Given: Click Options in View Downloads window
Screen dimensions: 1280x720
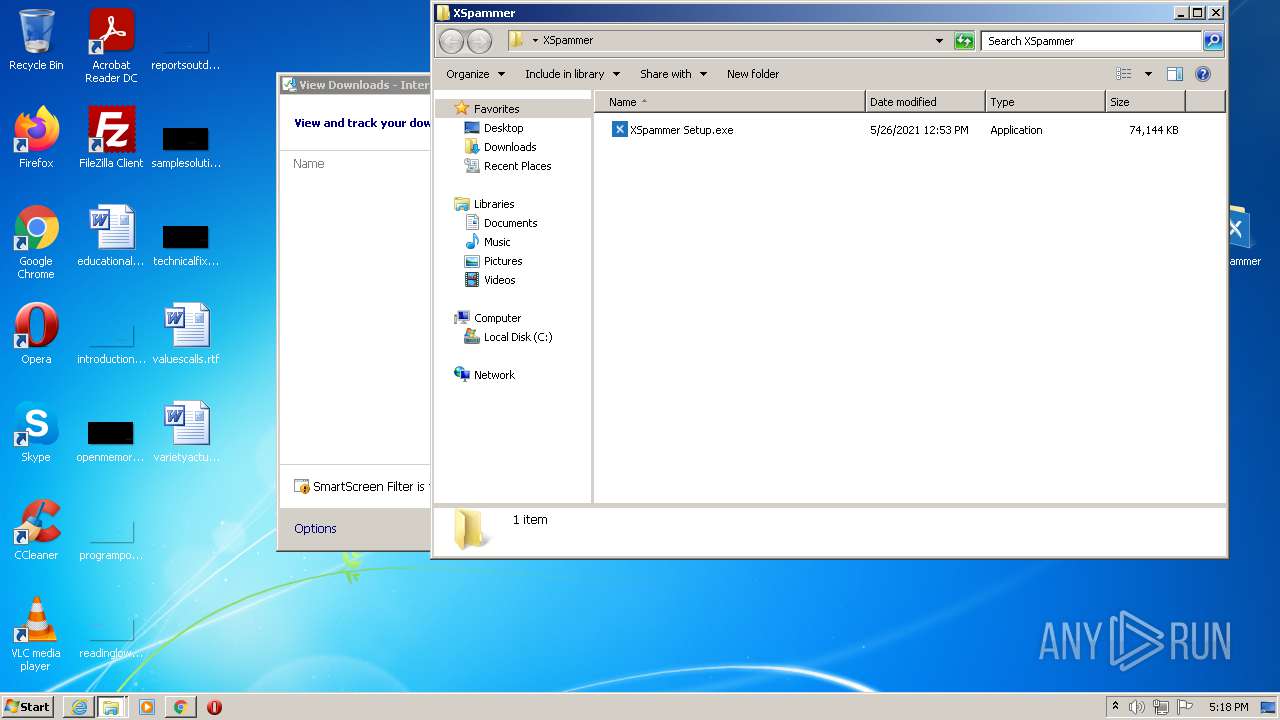Looking at the screenshot, I should pyautogui.click(x=315, y=529).
